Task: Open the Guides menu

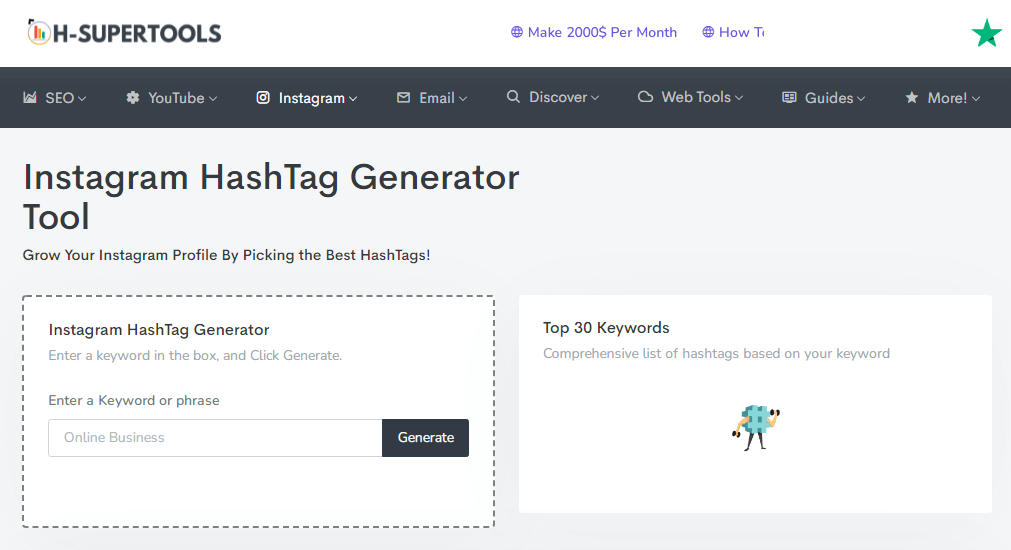Action: (x=829, y=98)
